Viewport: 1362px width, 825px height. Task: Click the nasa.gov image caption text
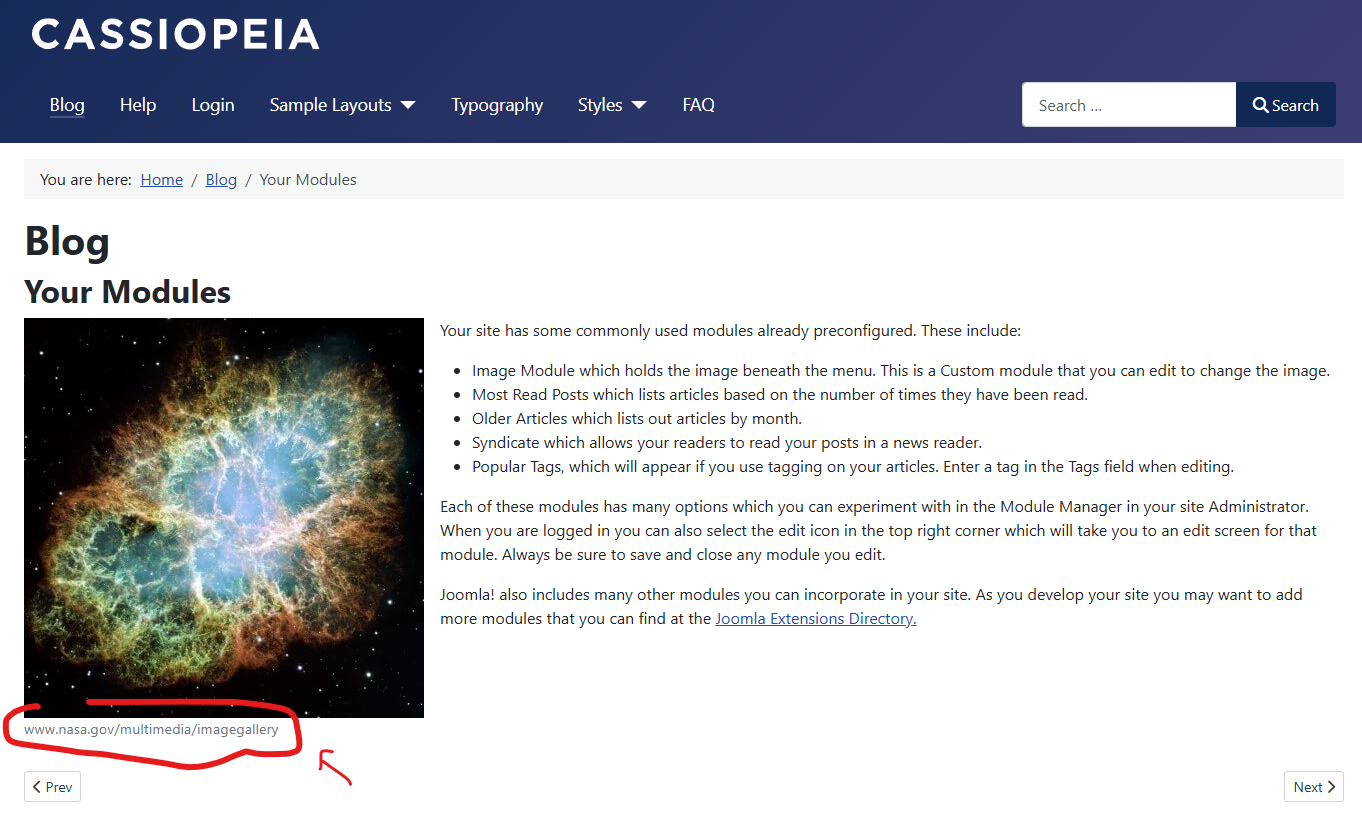151,730
